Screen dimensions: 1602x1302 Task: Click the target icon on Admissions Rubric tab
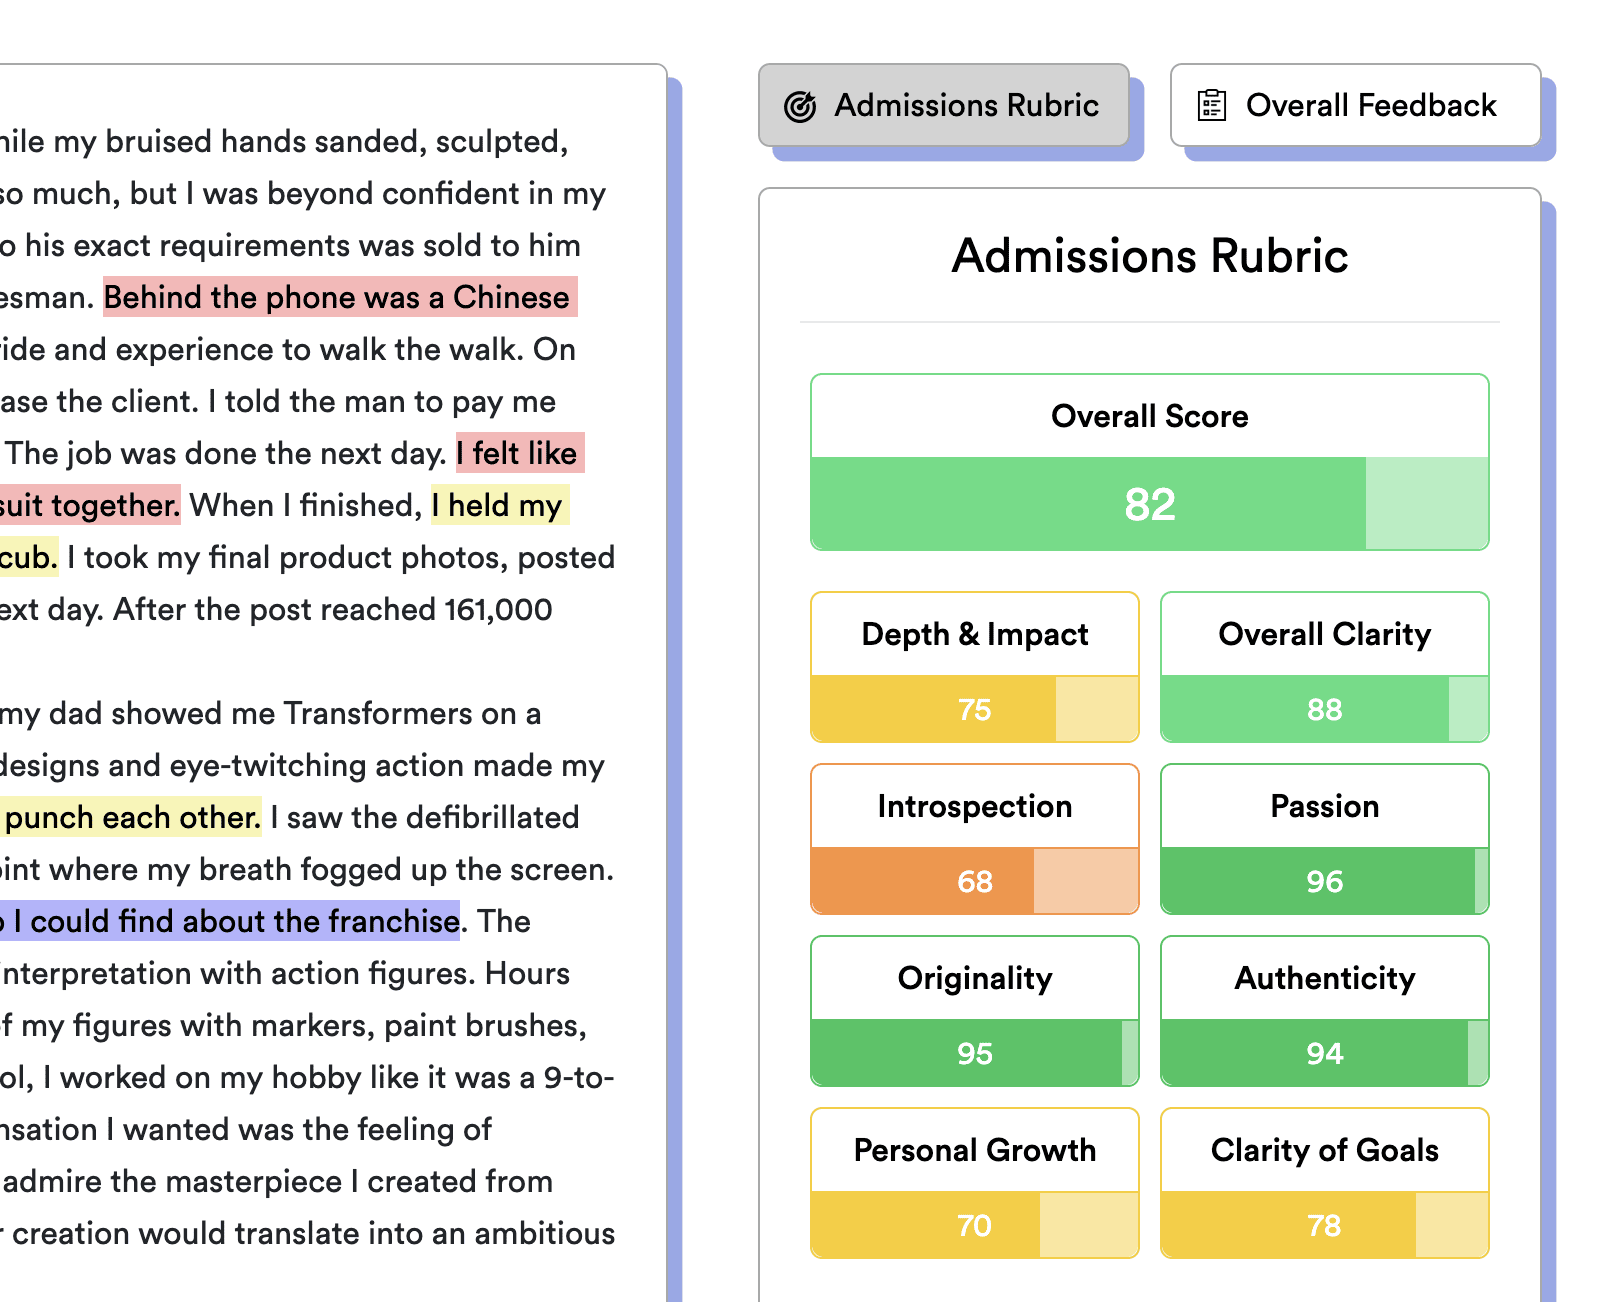click(x=800, y=106)
